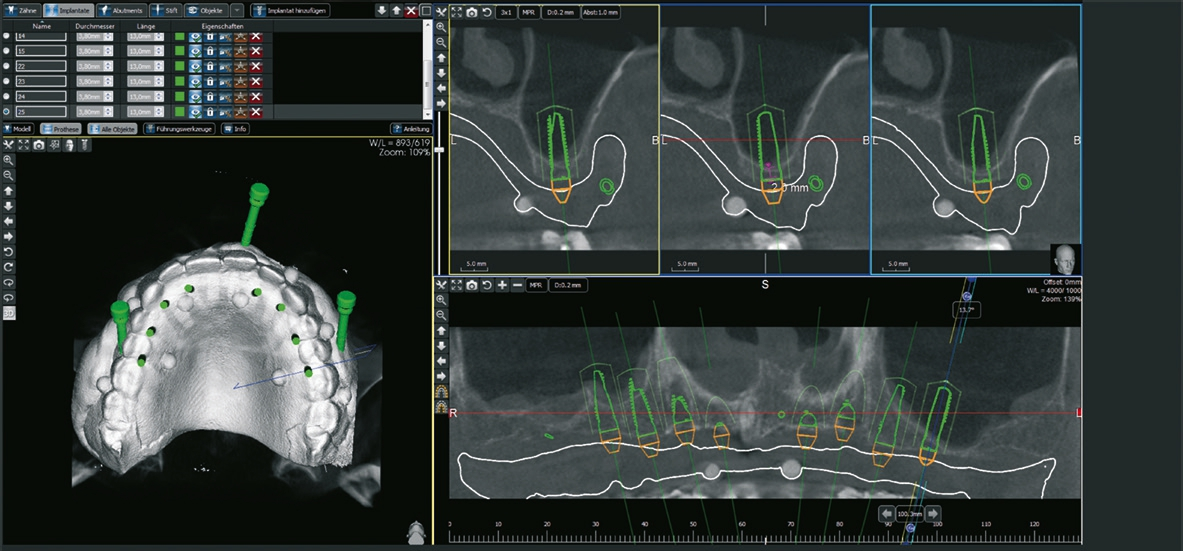The image size is (1183, 551).
Task: Open the wrench settings icon in the cross-section view
Action: (x=441, y=12)
